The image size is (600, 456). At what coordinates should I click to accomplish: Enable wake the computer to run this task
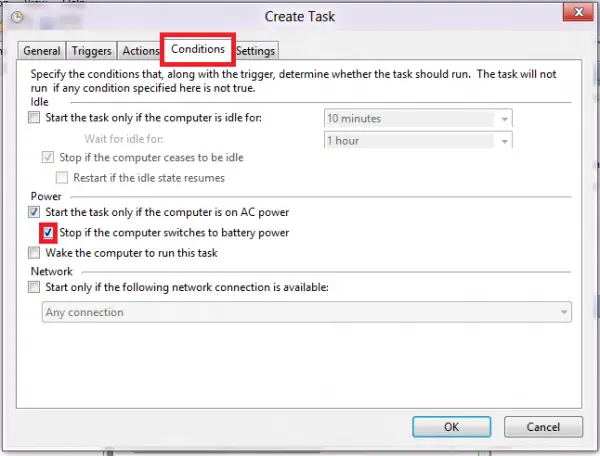click(x=34, y=252)
